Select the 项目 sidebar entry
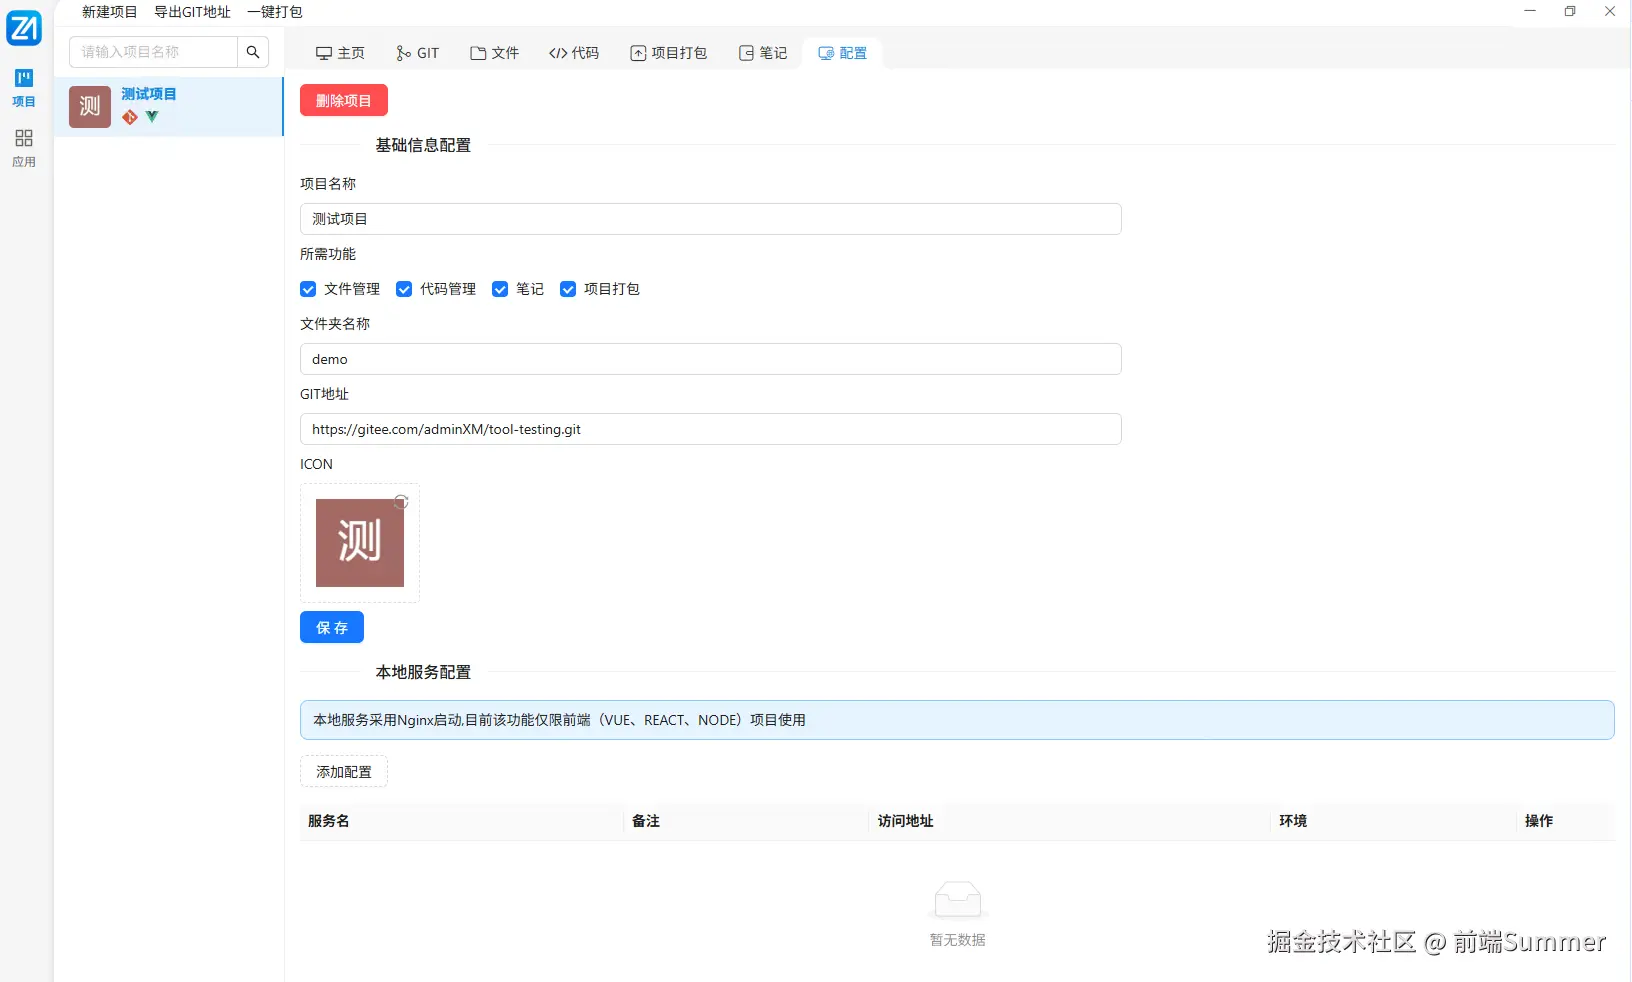Viewport: 1632px width, 982px height. [x=24, y=88]
